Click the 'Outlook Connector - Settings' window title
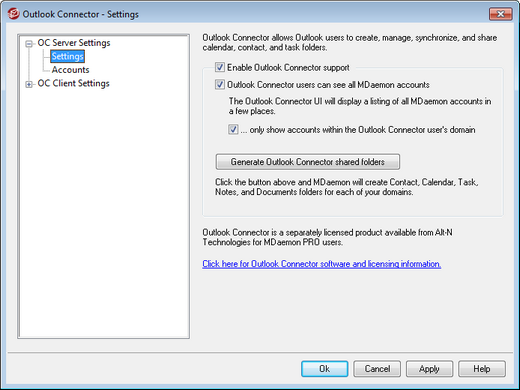 (x=81, y=14)
